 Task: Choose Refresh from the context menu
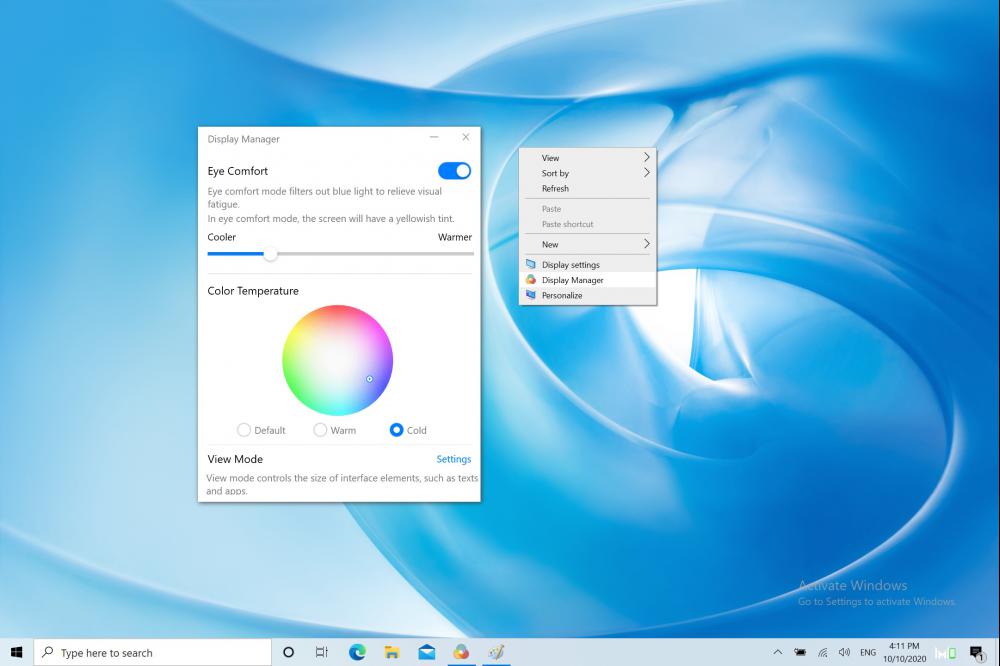point(587,188)
